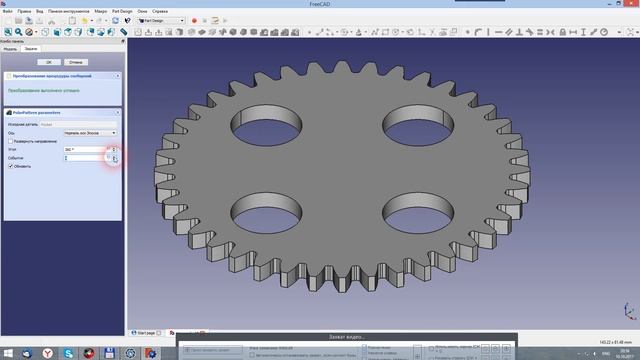Open the Макро menu
Screen dimensions: 640x360
(100, 11)
